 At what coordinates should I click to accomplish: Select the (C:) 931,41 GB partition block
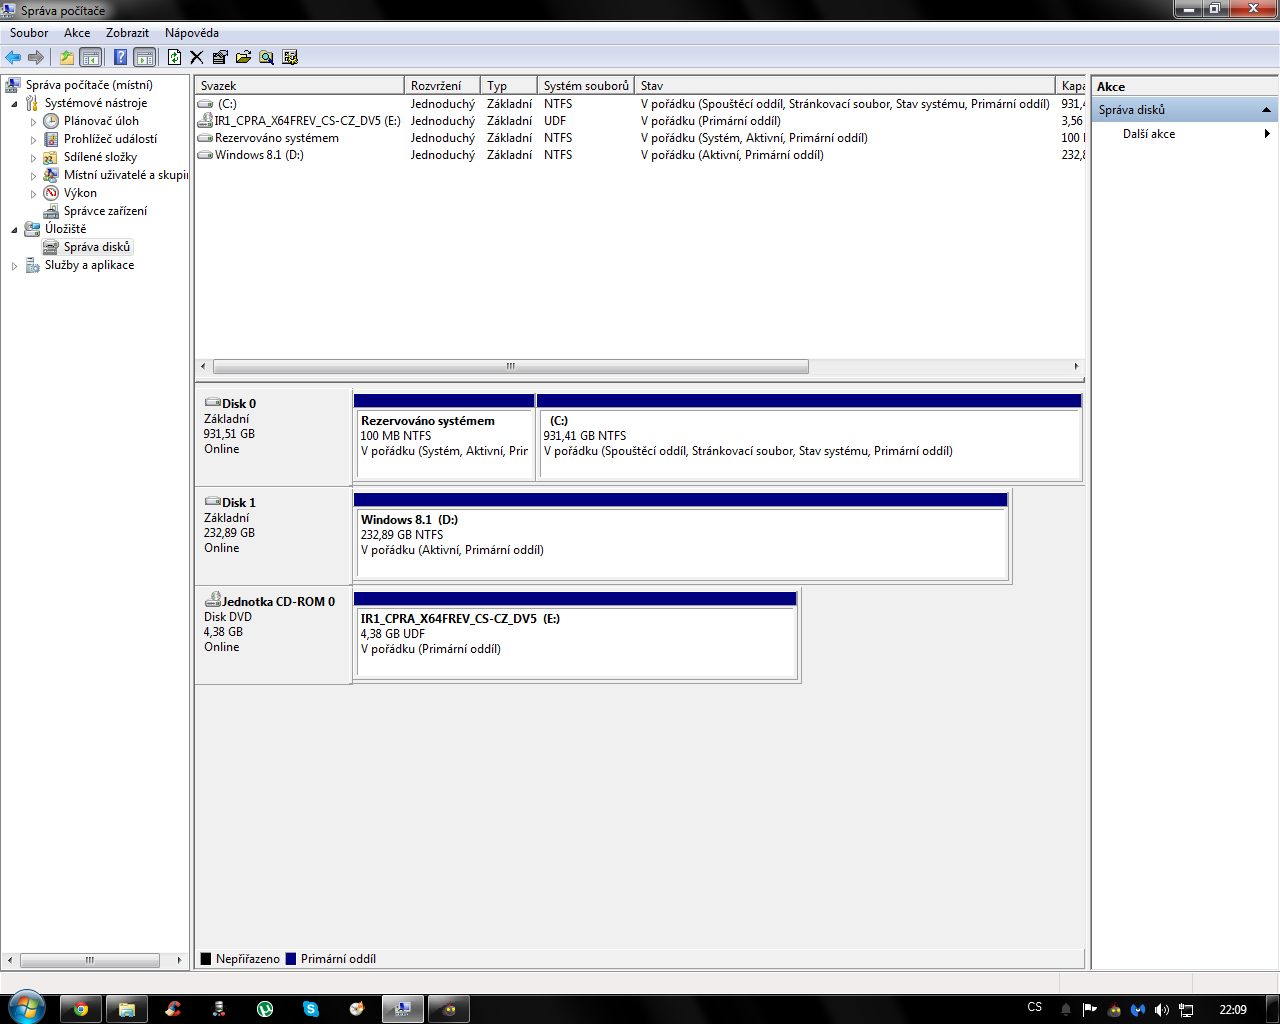[809, 437]
